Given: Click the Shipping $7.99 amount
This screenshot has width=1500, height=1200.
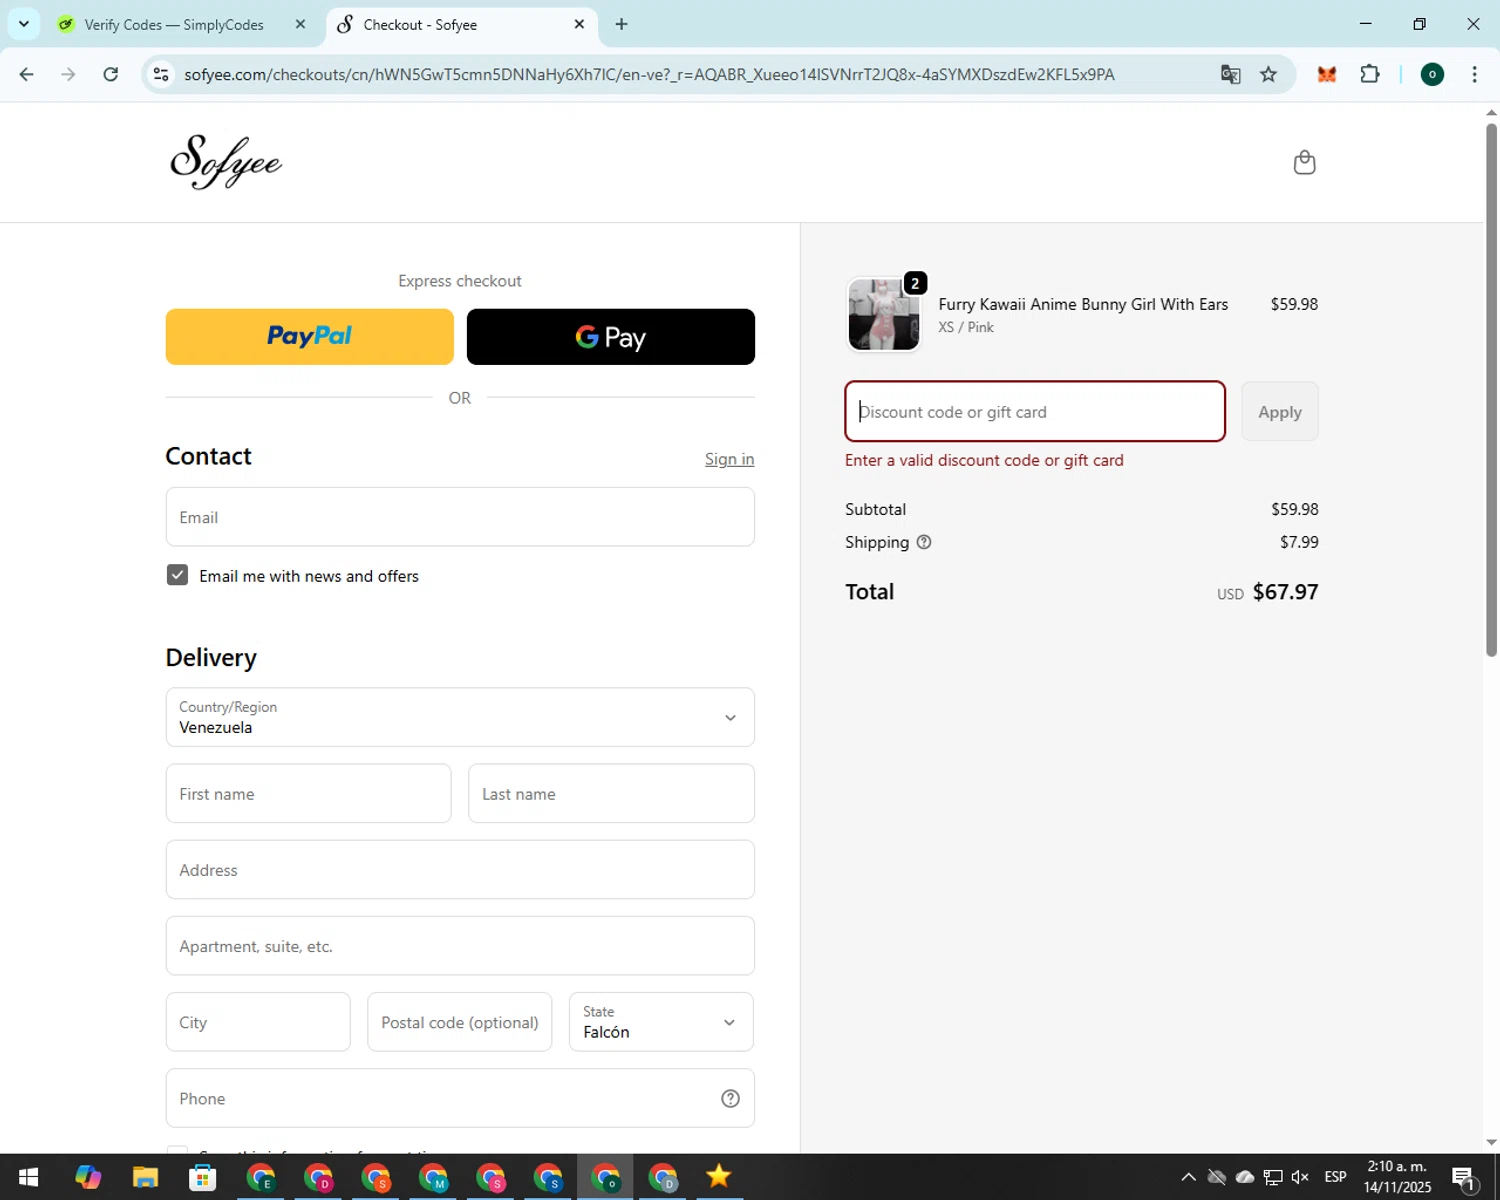Looking at the screenshot, I should (1299, 542).
